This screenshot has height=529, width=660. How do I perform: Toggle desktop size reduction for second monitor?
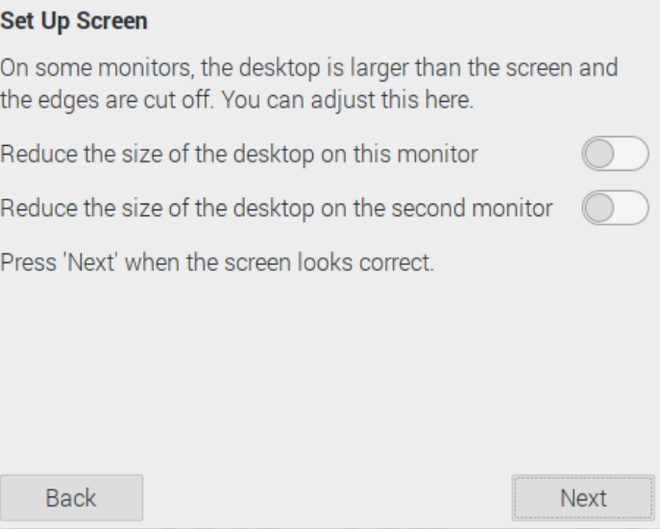[x=615, y=209]
